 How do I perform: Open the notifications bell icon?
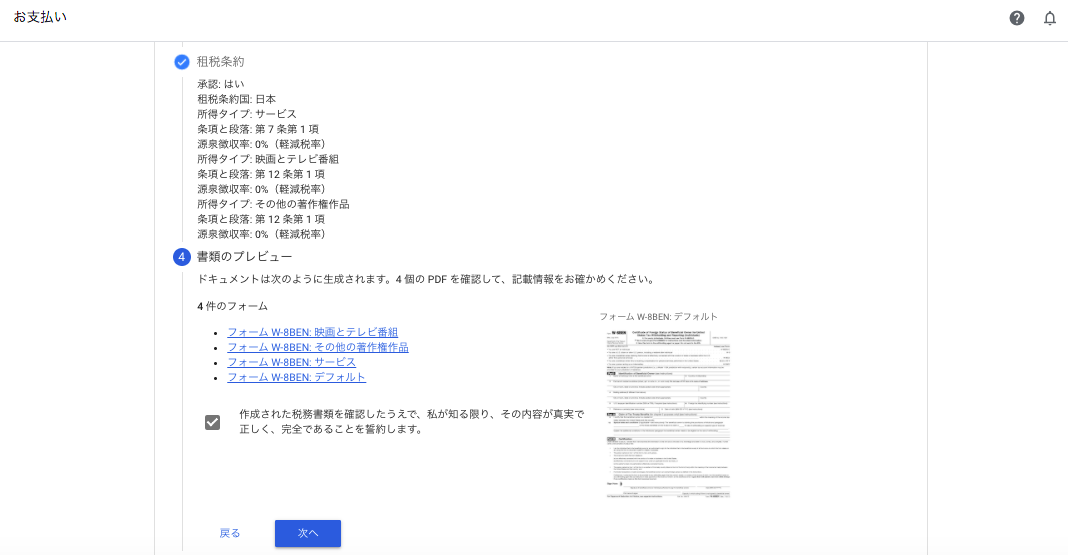pyautogui.click(x=1050, y=18)
